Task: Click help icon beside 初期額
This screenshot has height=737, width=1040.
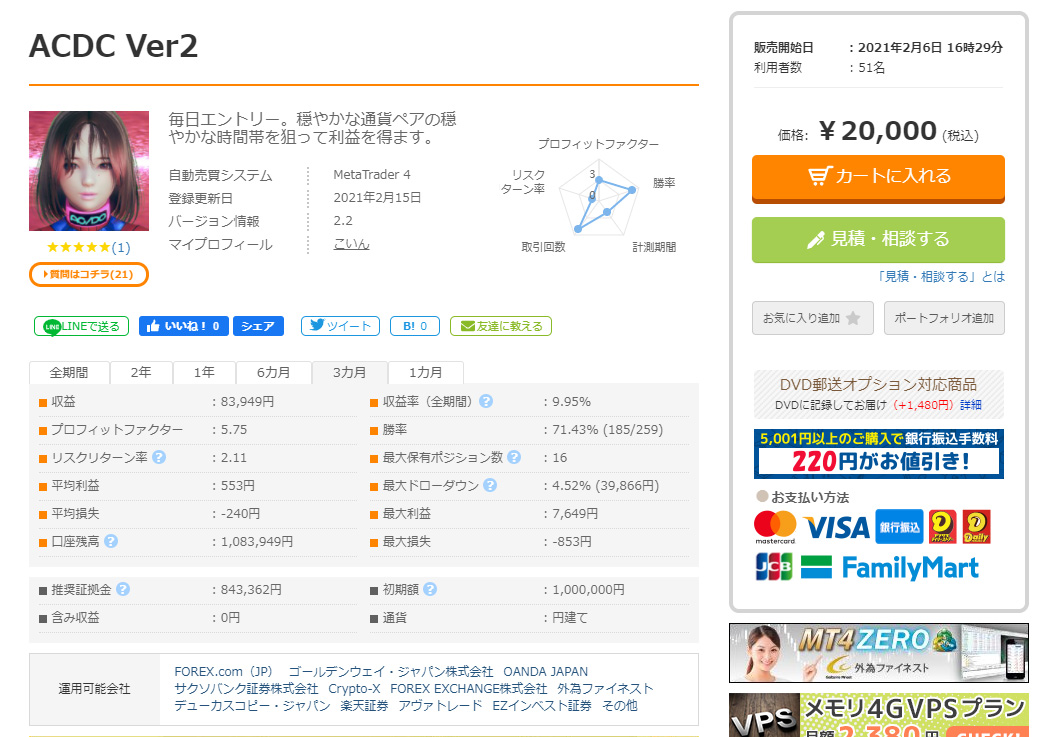Action: [x=430, y=589]
